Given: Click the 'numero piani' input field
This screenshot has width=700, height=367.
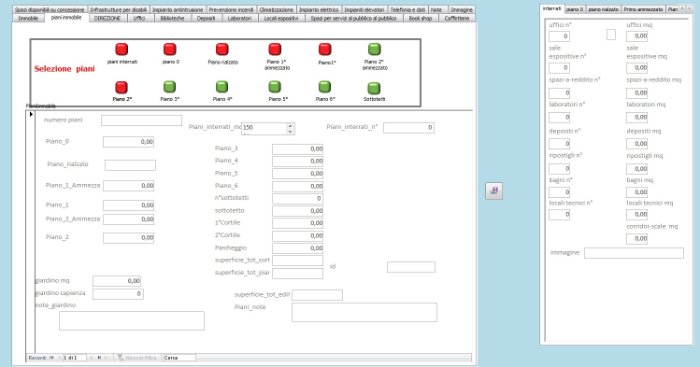Looking at the screenshot, I should point(141,121).
